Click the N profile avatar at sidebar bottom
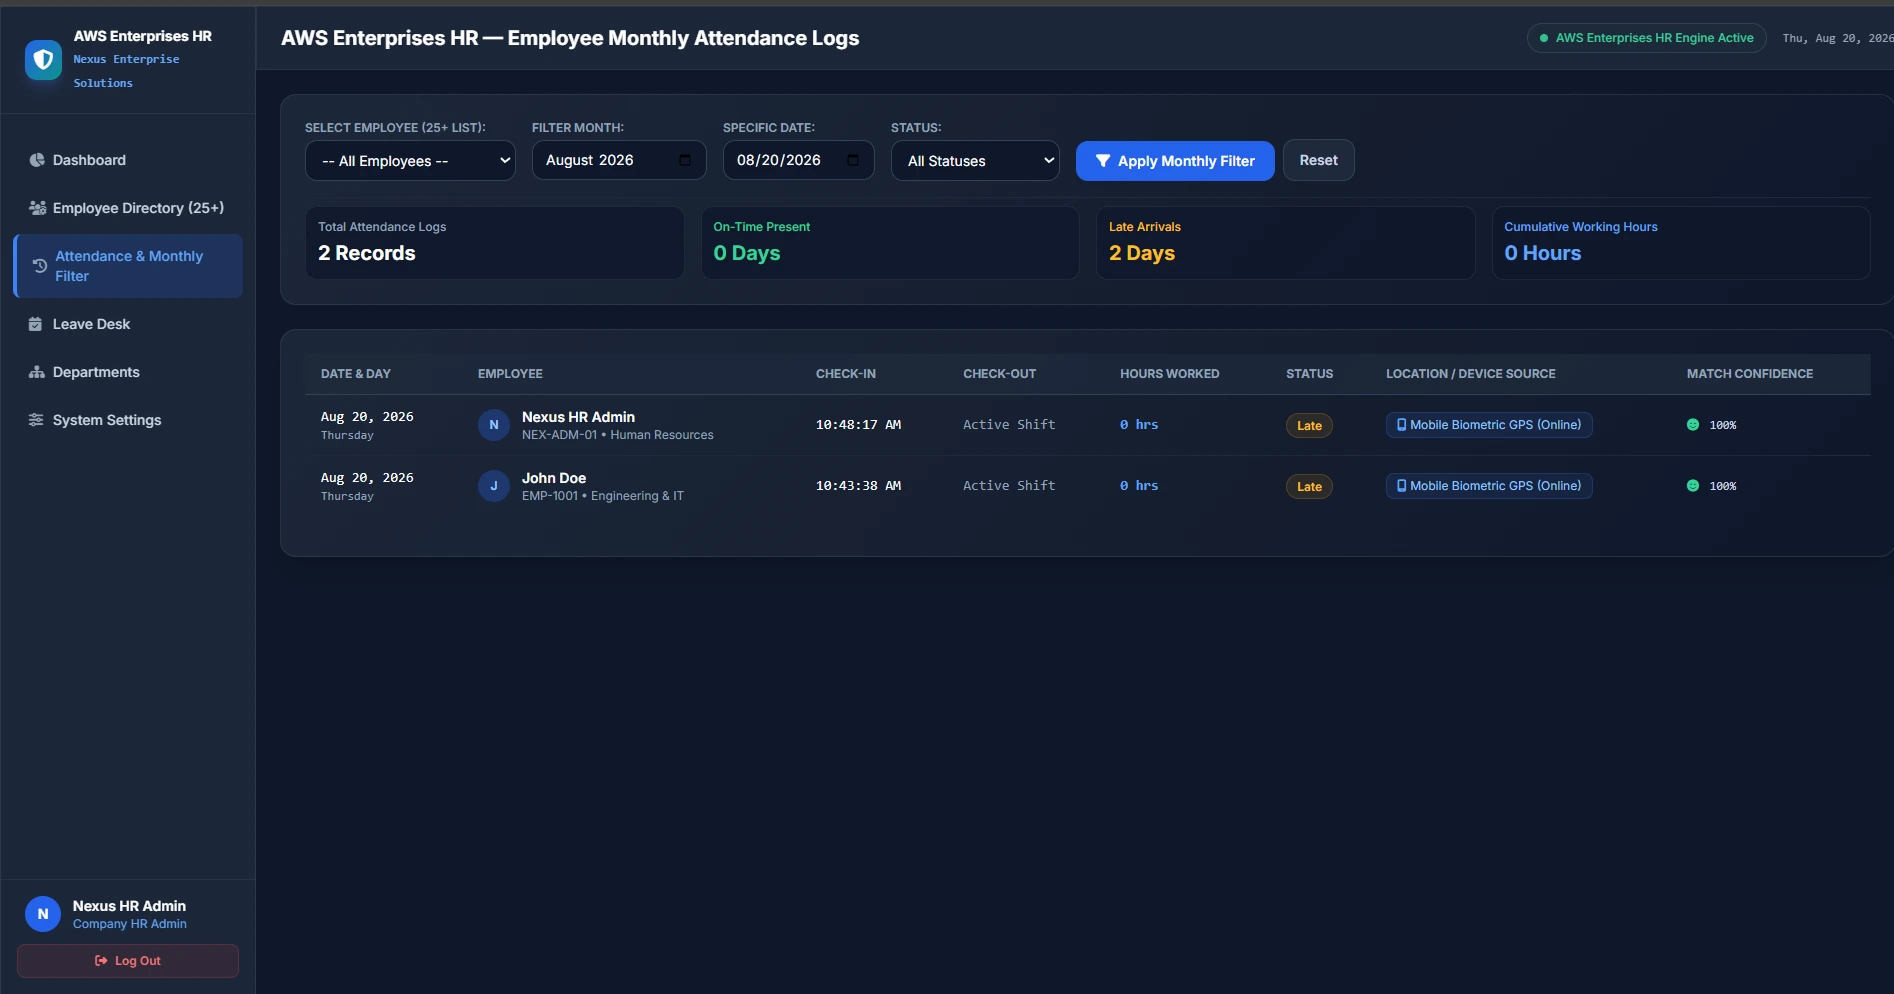This screenshot has height=994, width=1894. [x=43, y=914]
